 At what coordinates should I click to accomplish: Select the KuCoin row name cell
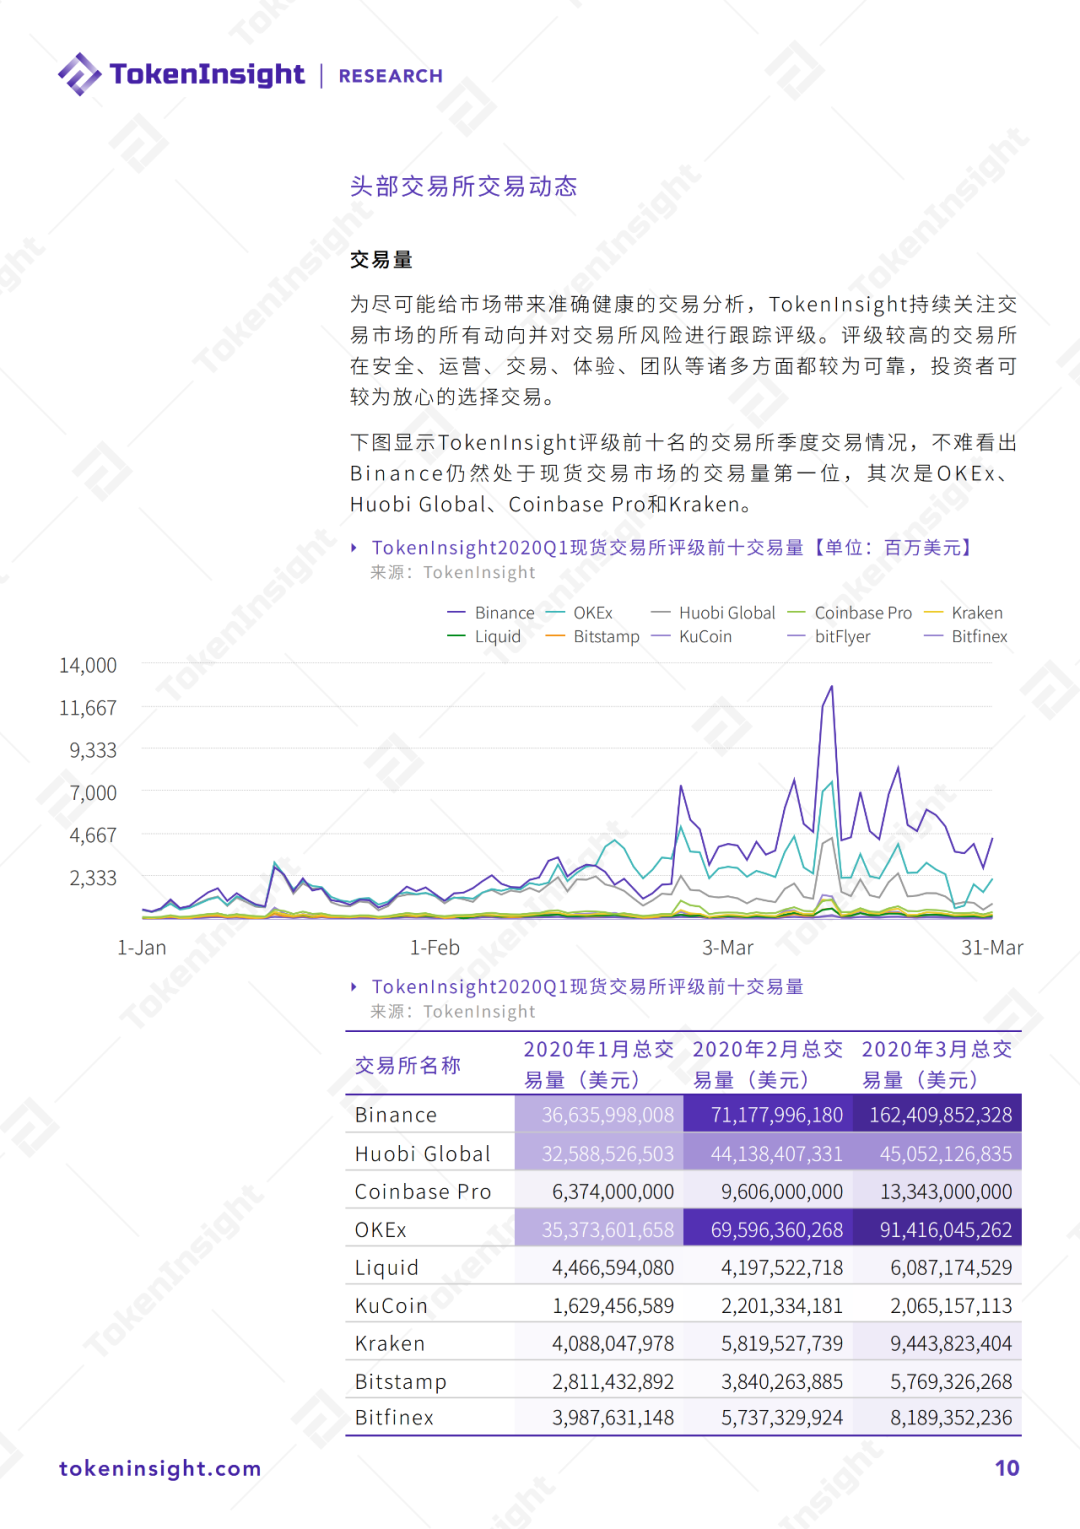(430, 1305)
